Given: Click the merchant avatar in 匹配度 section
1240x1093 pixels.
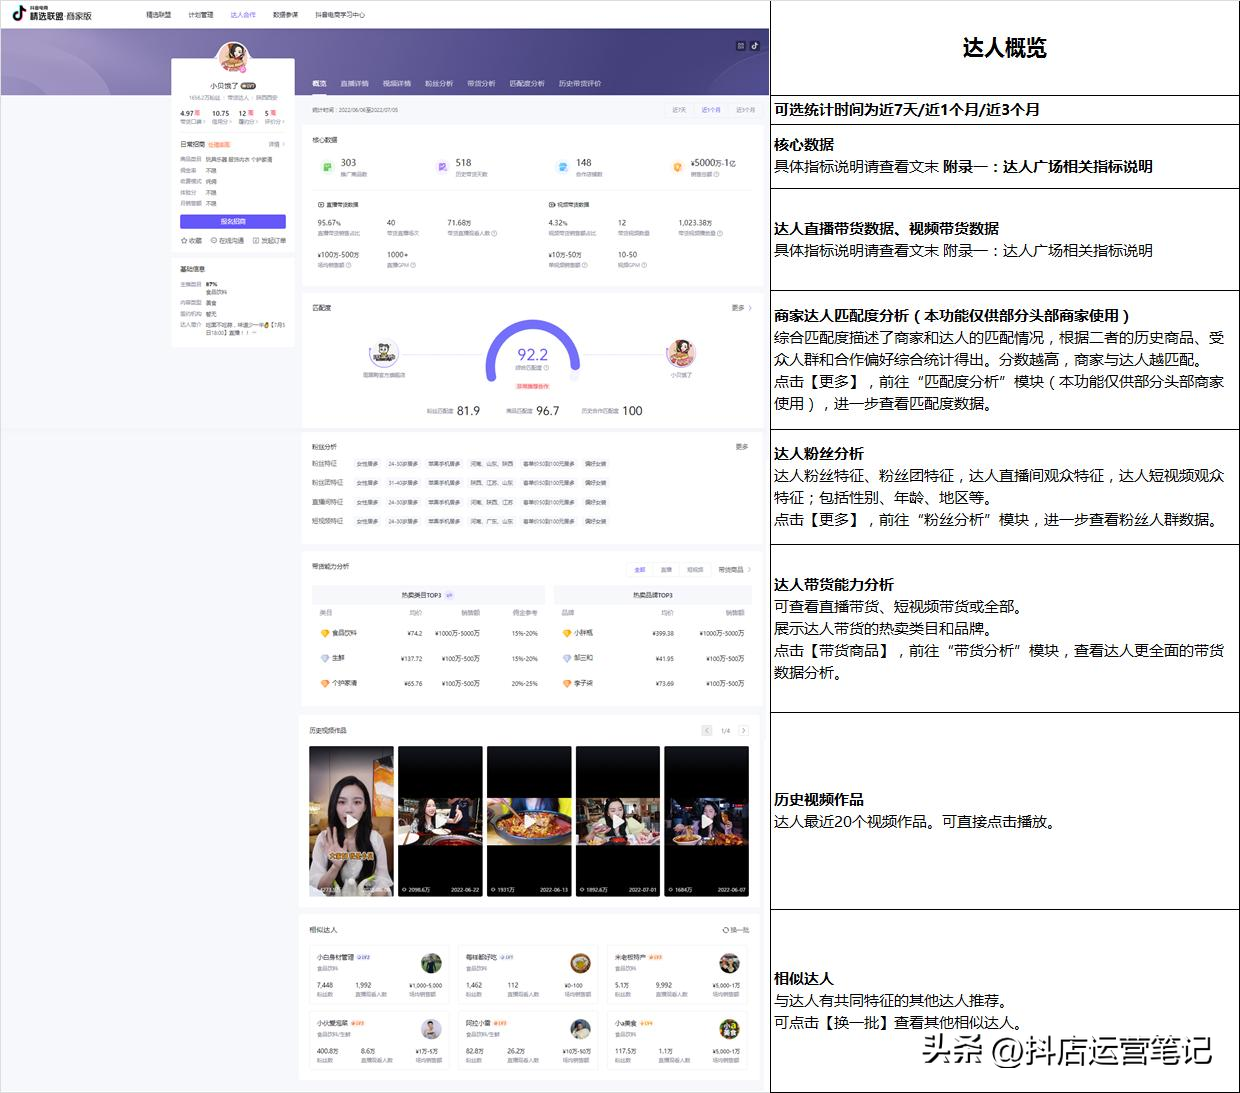Looking at the screenshot, I should [x=384, y=354].
